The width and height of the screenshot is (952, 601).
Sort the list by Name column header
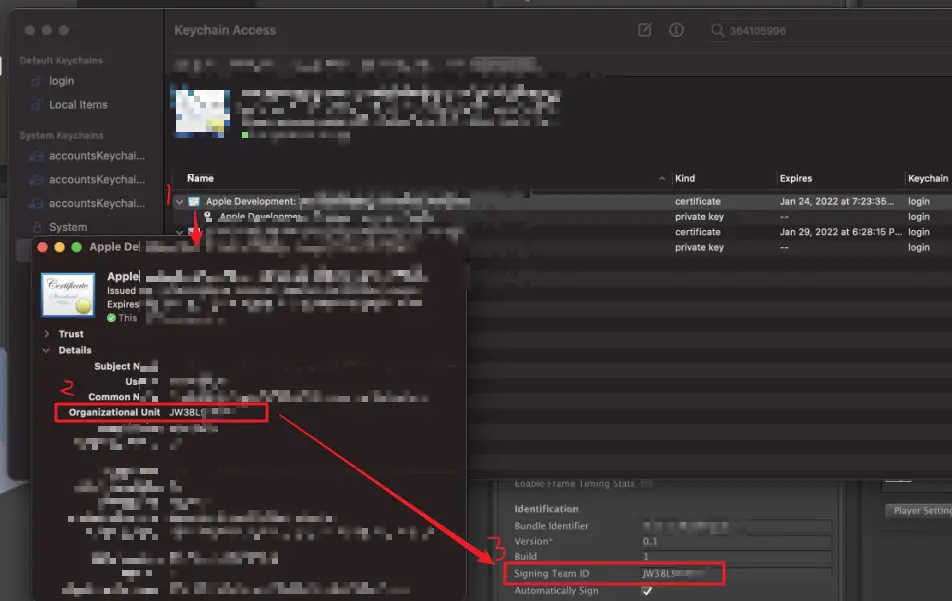[200, 178]
